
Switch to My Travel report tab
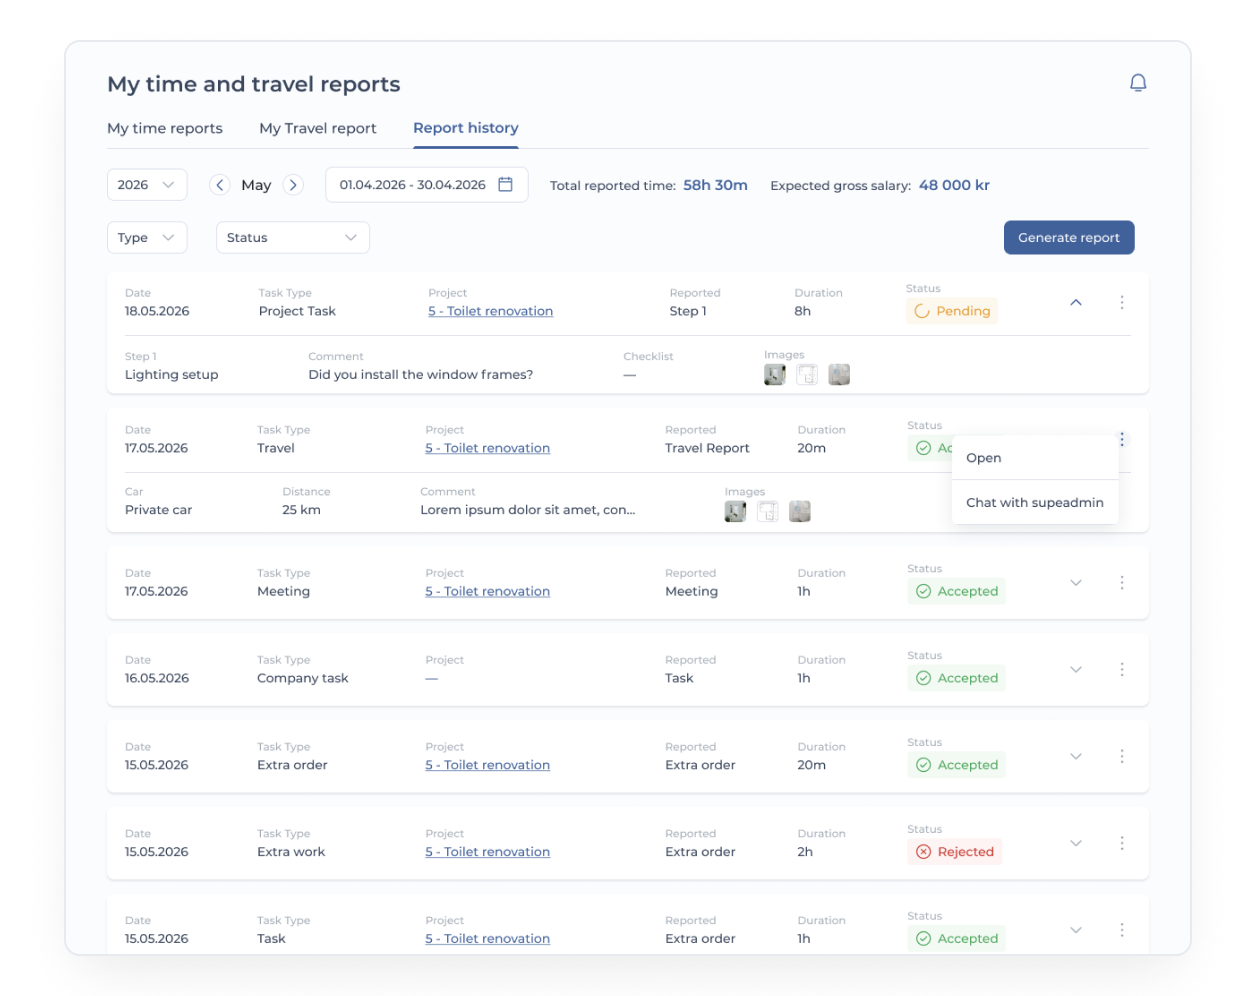318,128
